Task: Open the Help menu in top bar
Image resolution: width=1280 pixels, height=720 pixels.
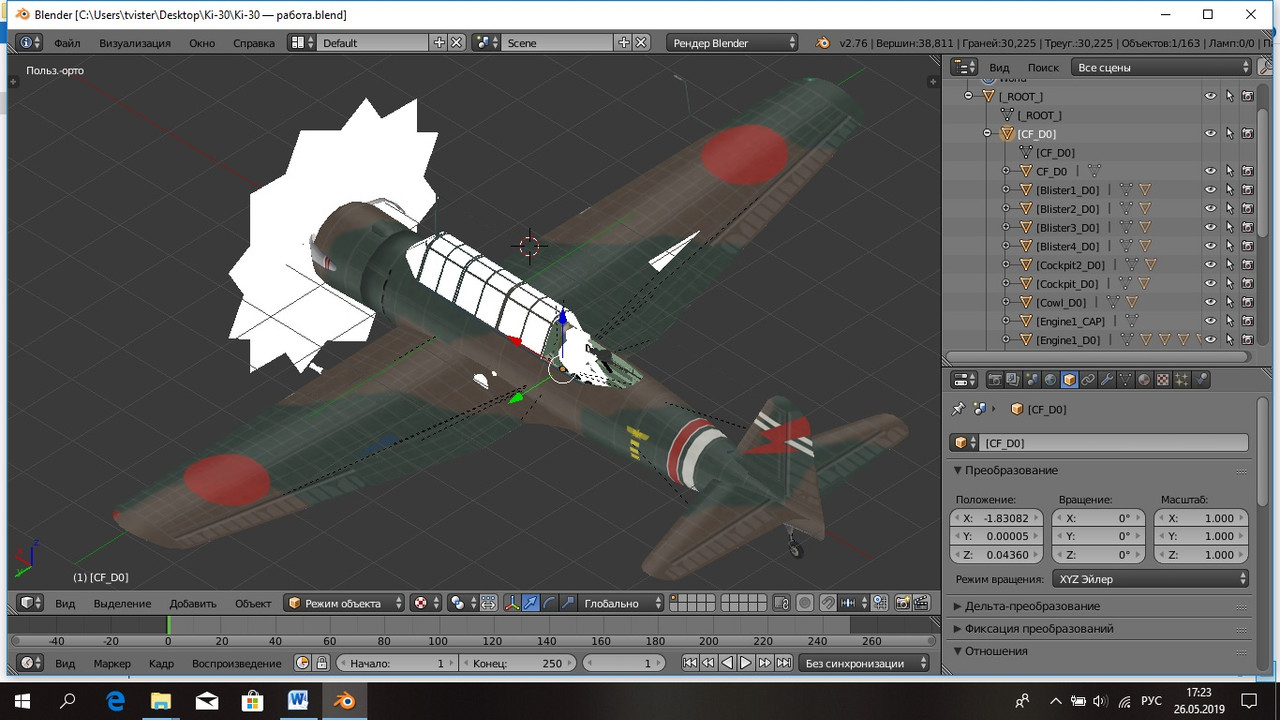Action: [x=254, y=43]
